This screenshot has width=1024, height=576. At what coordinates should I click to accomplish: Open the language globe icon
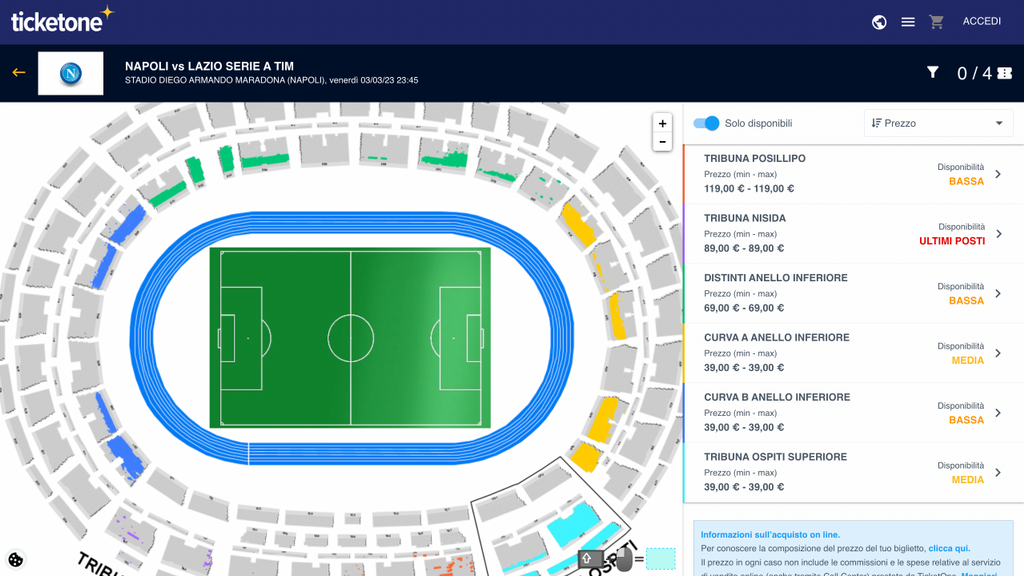click(x=879, y=22)
